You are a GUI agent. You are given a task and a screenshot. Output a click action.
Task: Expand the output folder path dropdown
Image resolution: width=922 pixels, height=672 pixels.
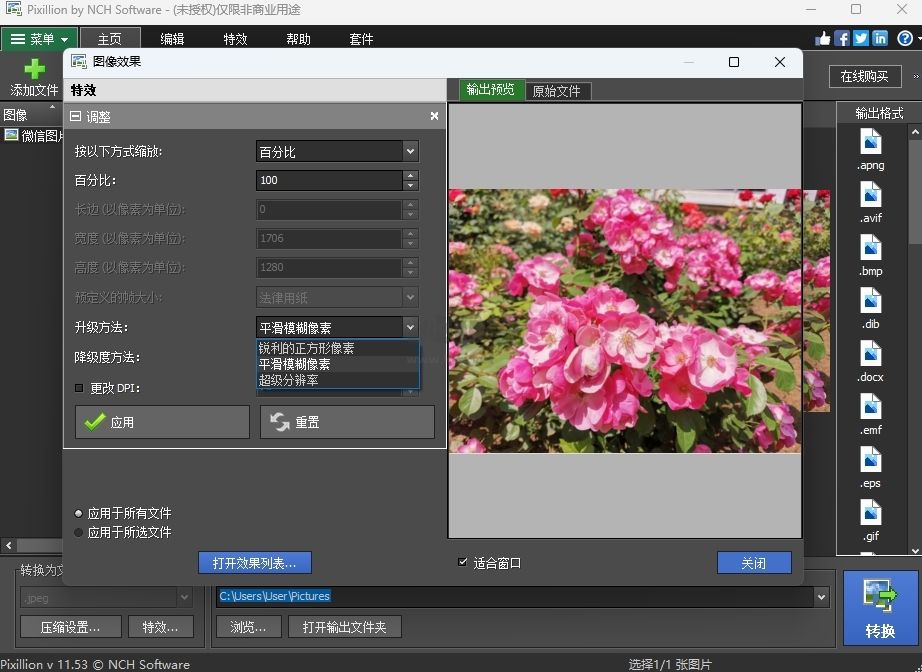pos(822,597)
